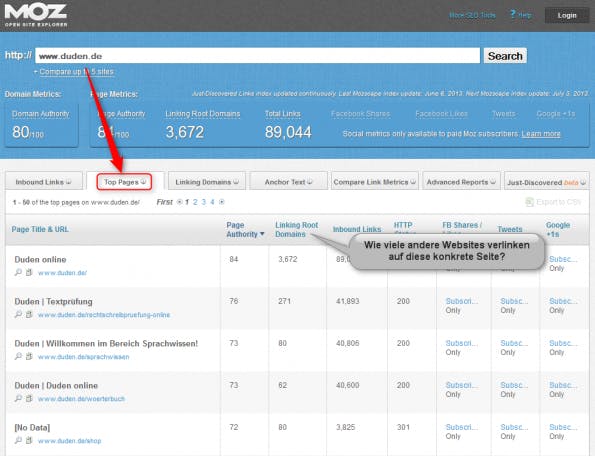Click magnifier icon under Duden online row
This screenshot has width=595, height=456.
(x=18, y=272)
